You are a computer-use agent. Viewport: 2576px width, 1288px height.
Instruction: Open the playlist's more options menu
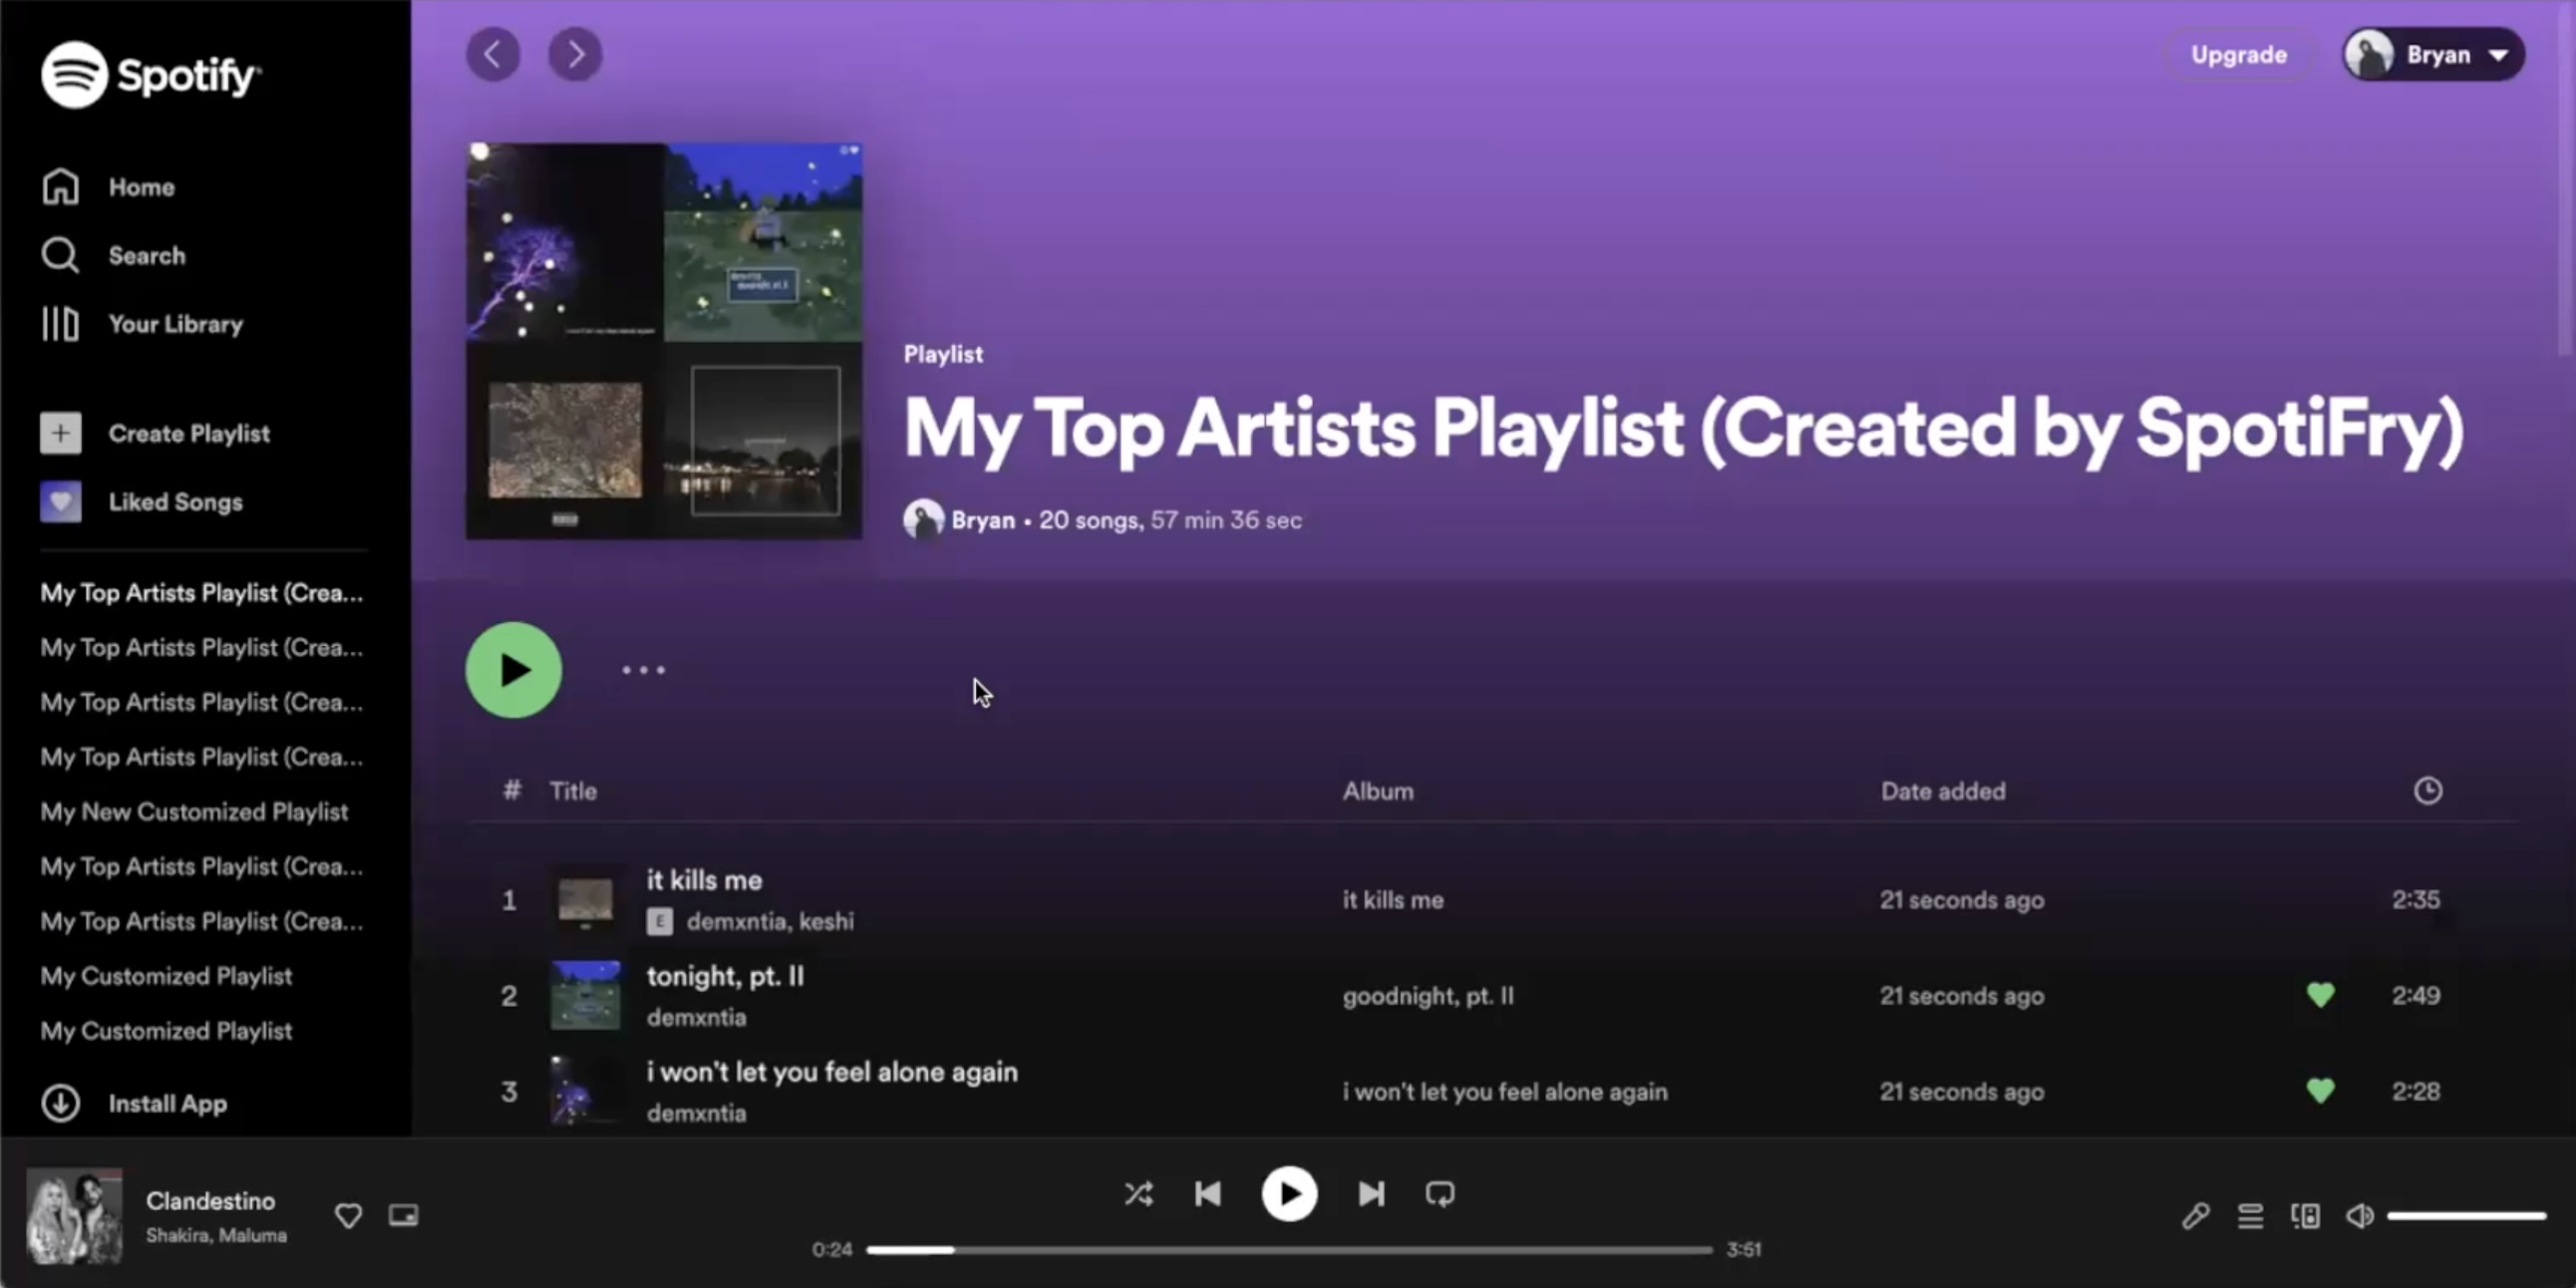pyautogui.click(x=643, y=669)
